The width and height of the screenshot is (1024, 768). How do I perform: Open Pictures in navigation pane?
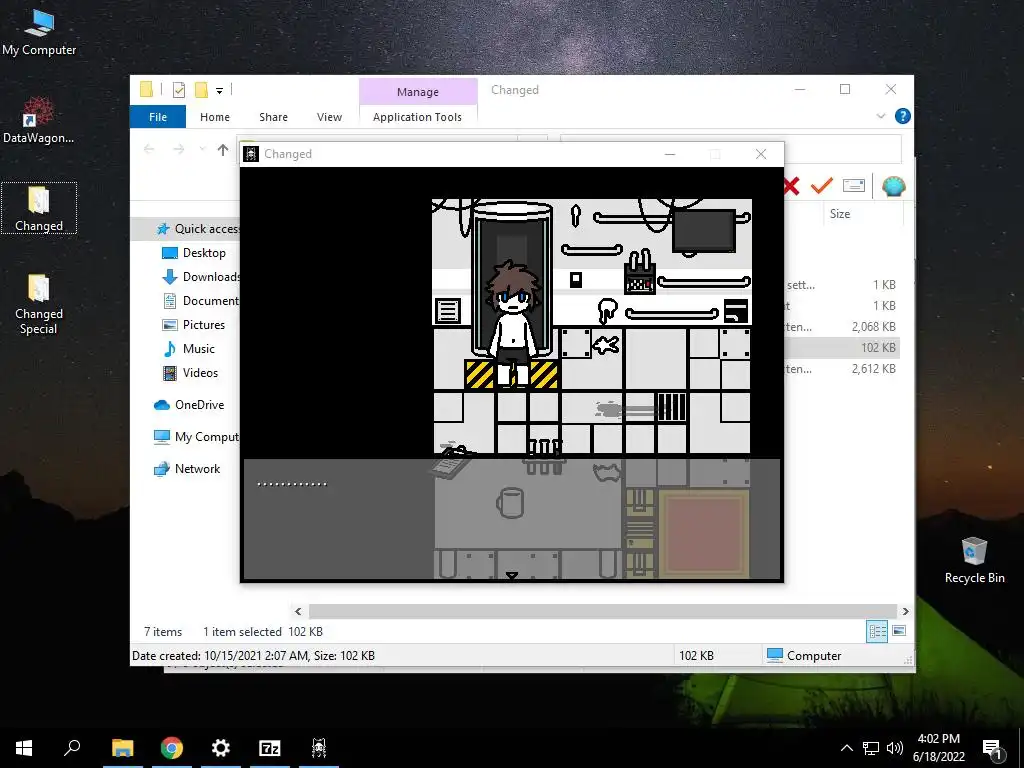(x=193, y=325)
